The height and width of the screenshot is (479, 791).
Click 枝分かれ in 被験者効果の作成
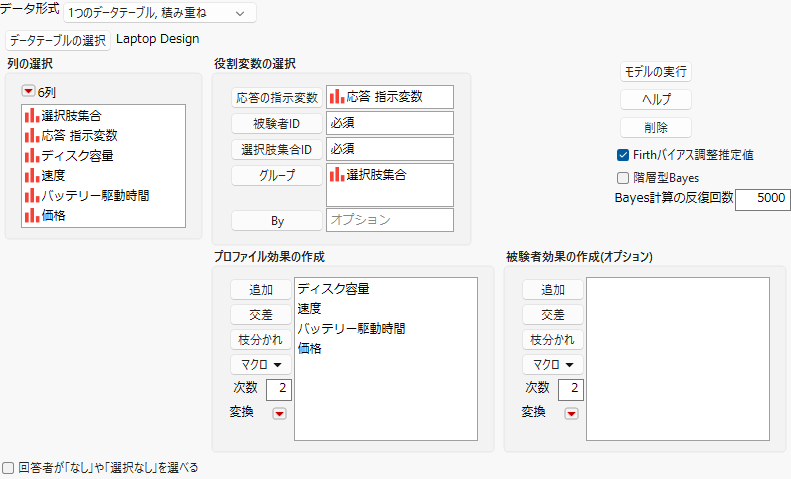(553, 340)
